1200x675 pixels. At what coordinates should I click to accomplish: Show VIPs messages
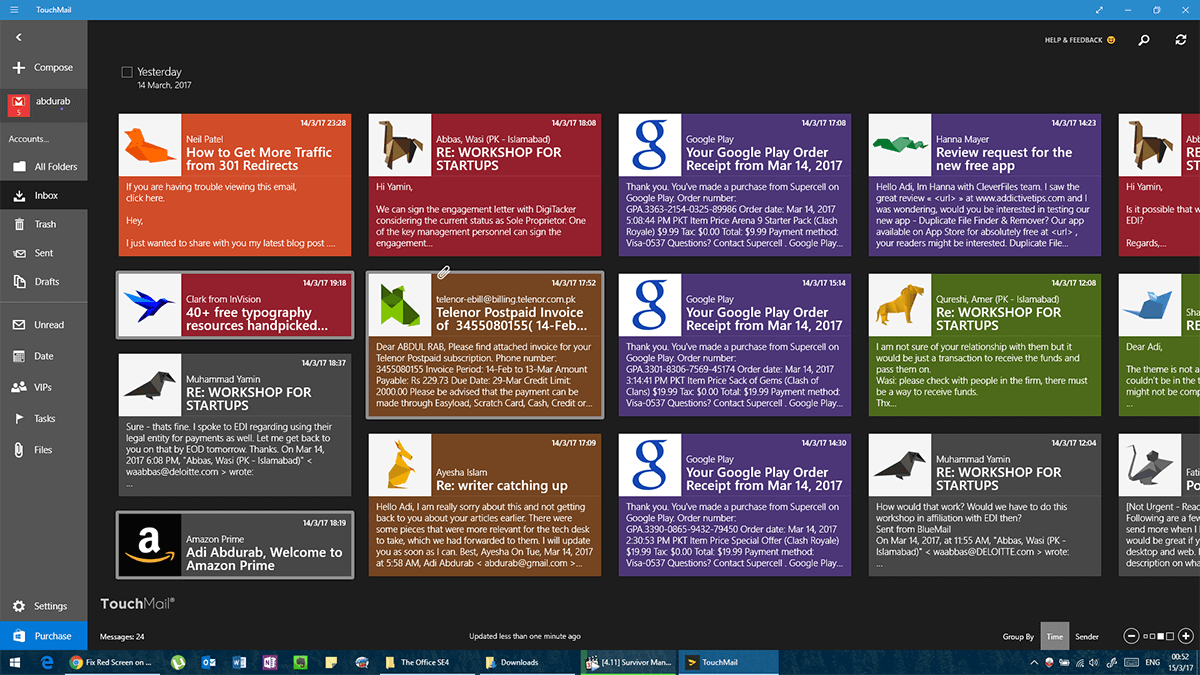(x=43, y=387)
